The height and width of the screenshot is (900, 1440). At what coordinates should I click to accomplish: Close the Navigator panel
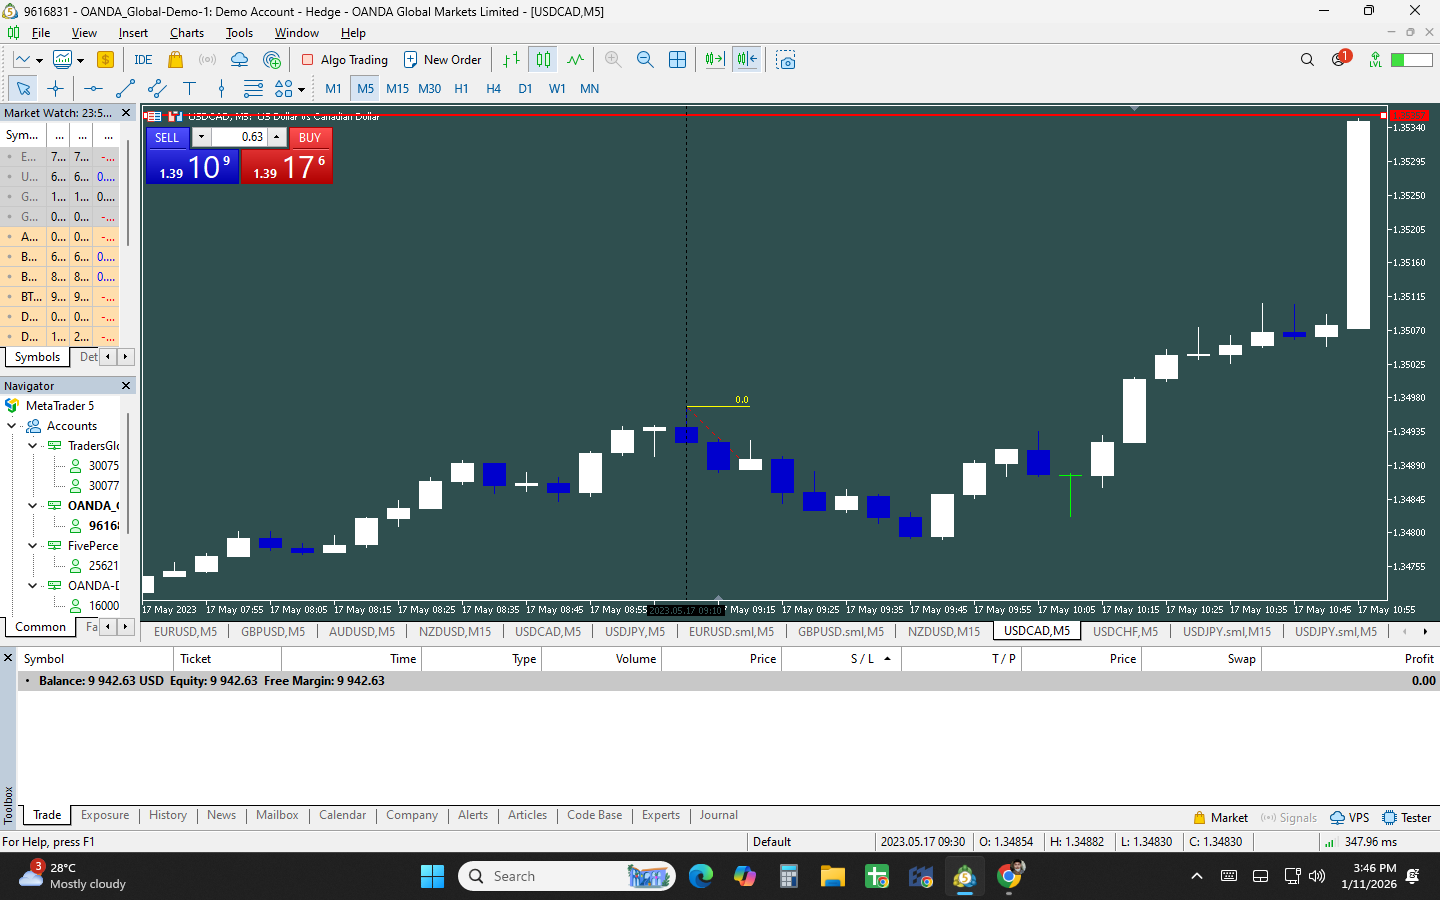pyautogui.click(x=126, y=386)
